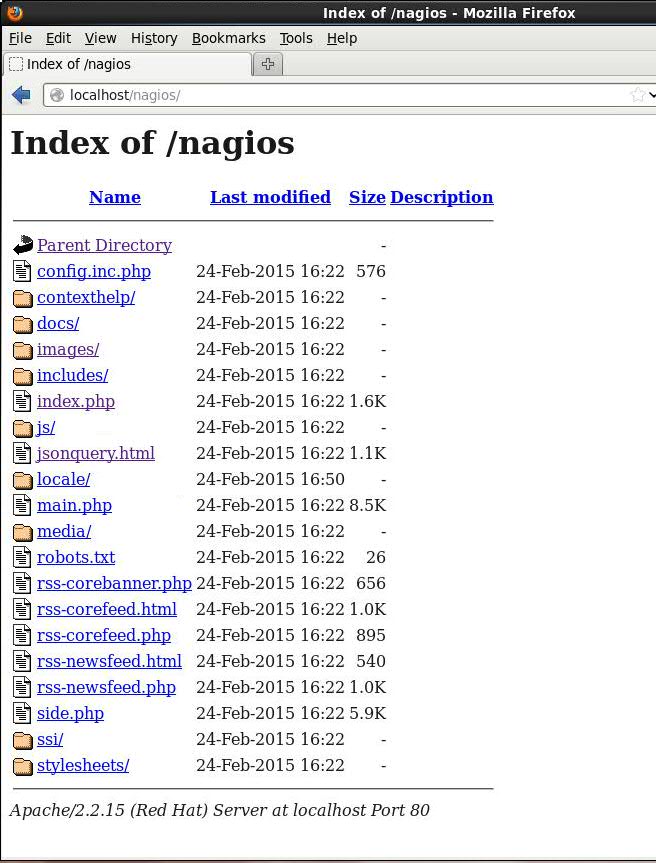
Task: Navigate into the docs/ directory
Action: pyautogui.click(x=58, y=323)
